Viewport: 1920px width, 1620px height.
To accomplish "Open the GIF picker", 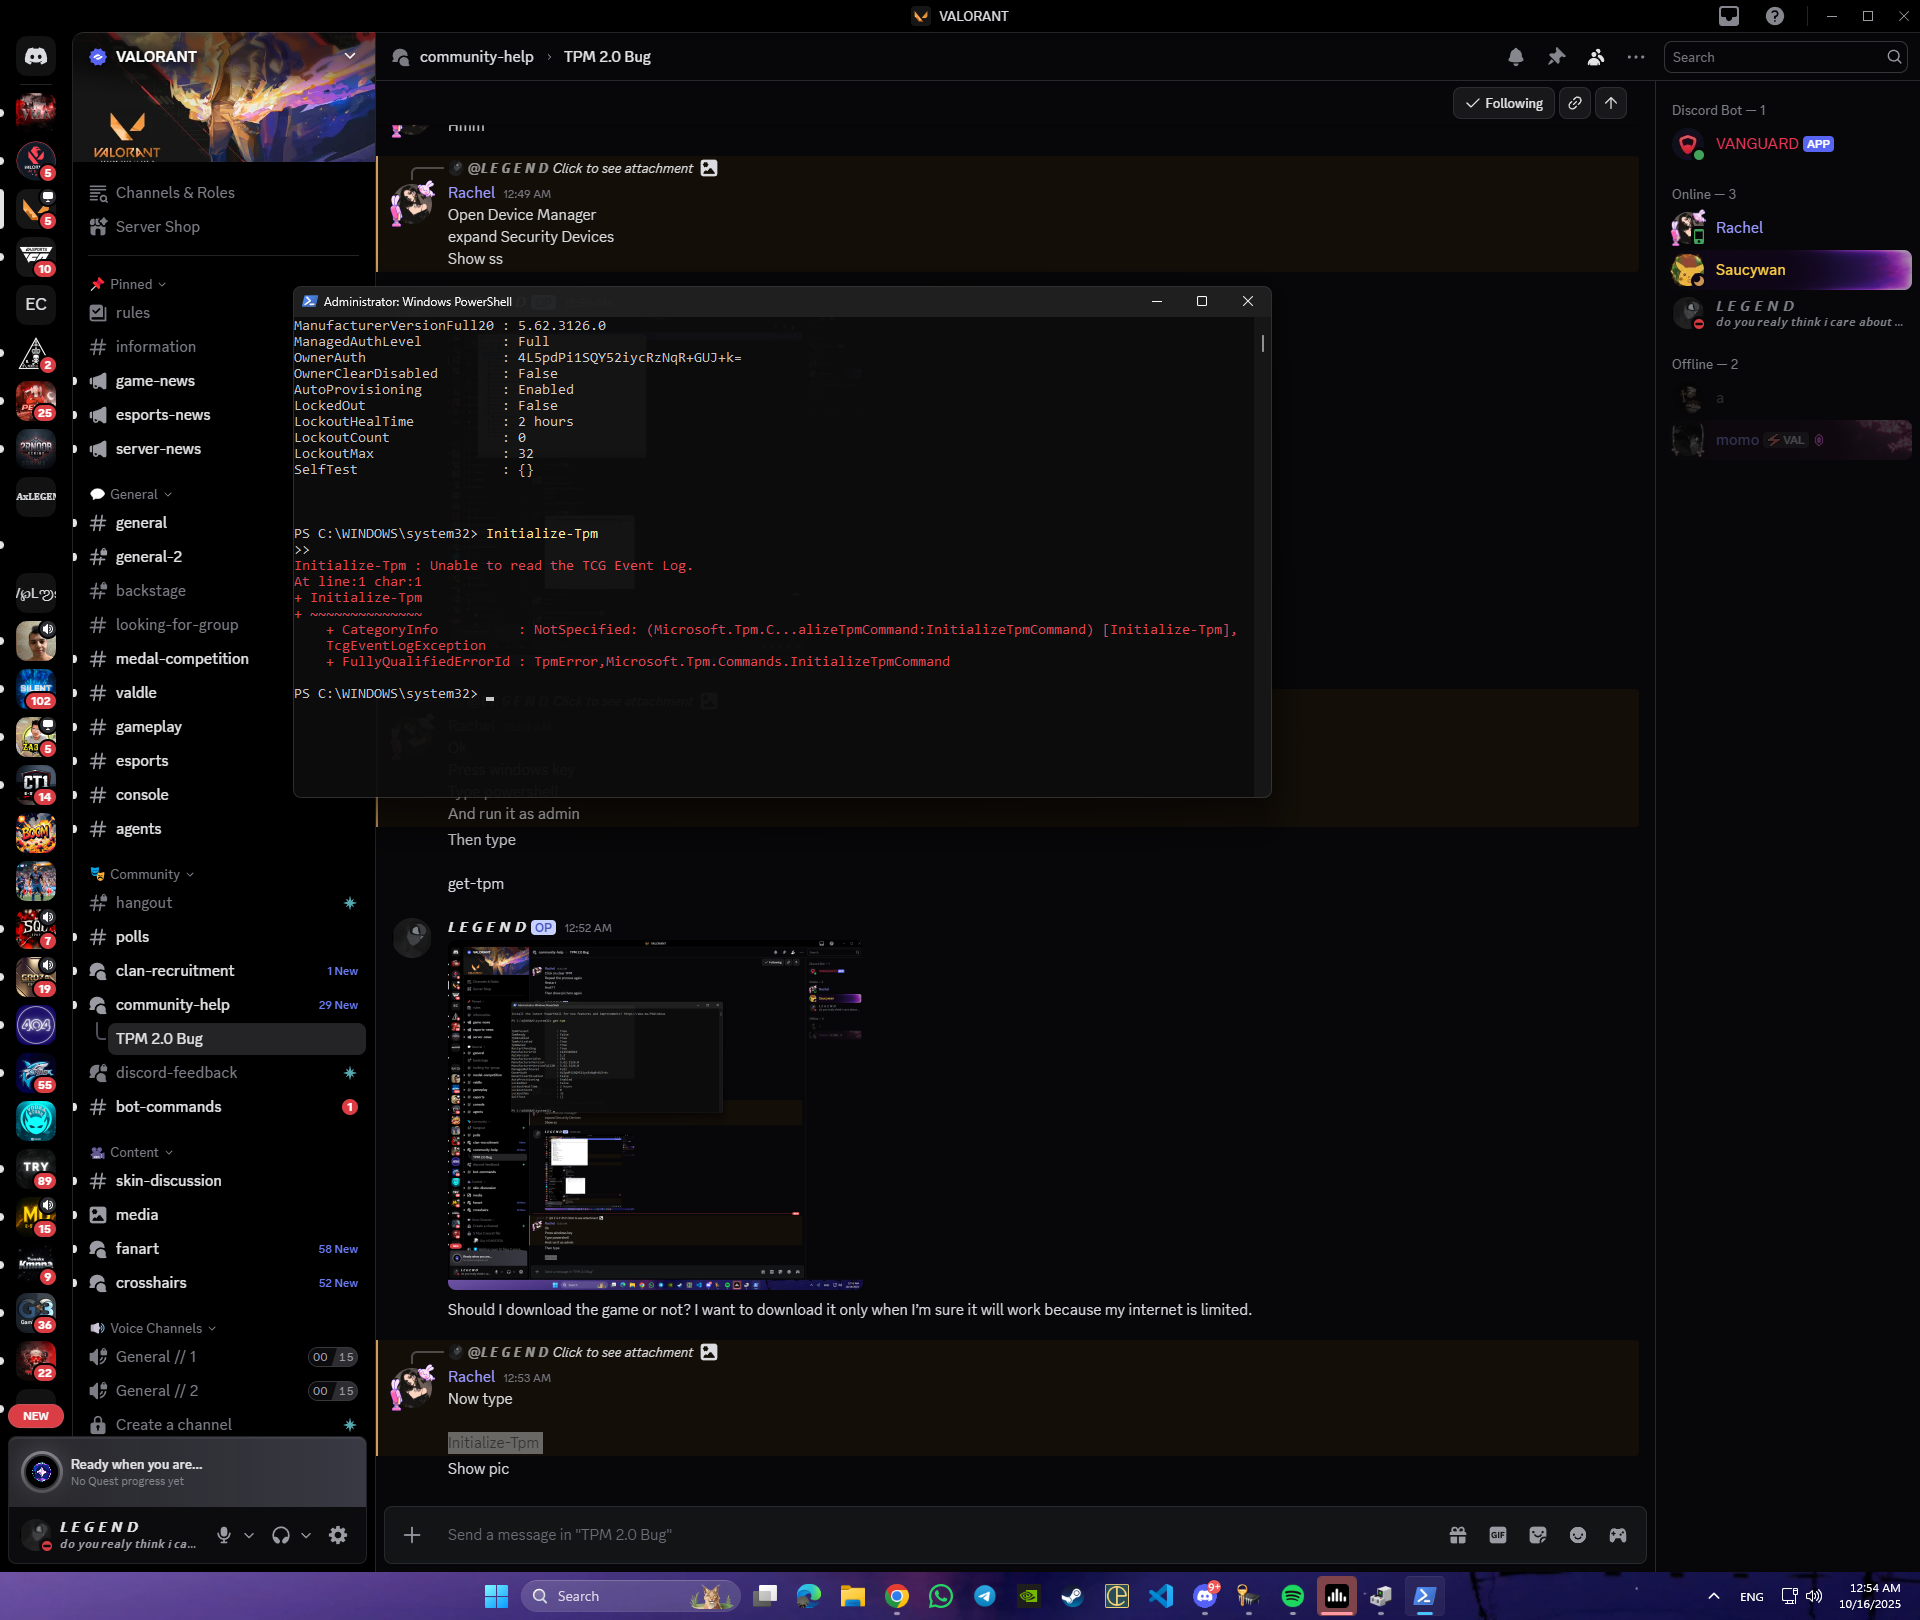I will click(x=1497, y=1535).
